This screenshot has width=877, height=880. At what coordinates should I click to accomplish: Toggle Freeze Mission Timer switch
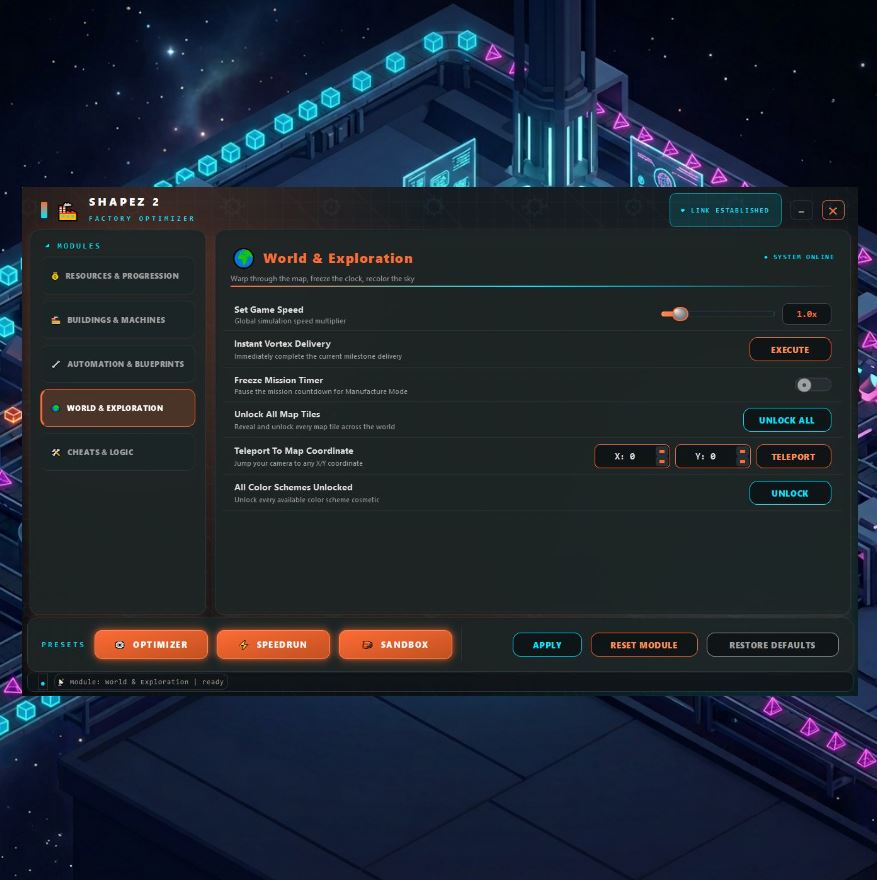[813, 385]
